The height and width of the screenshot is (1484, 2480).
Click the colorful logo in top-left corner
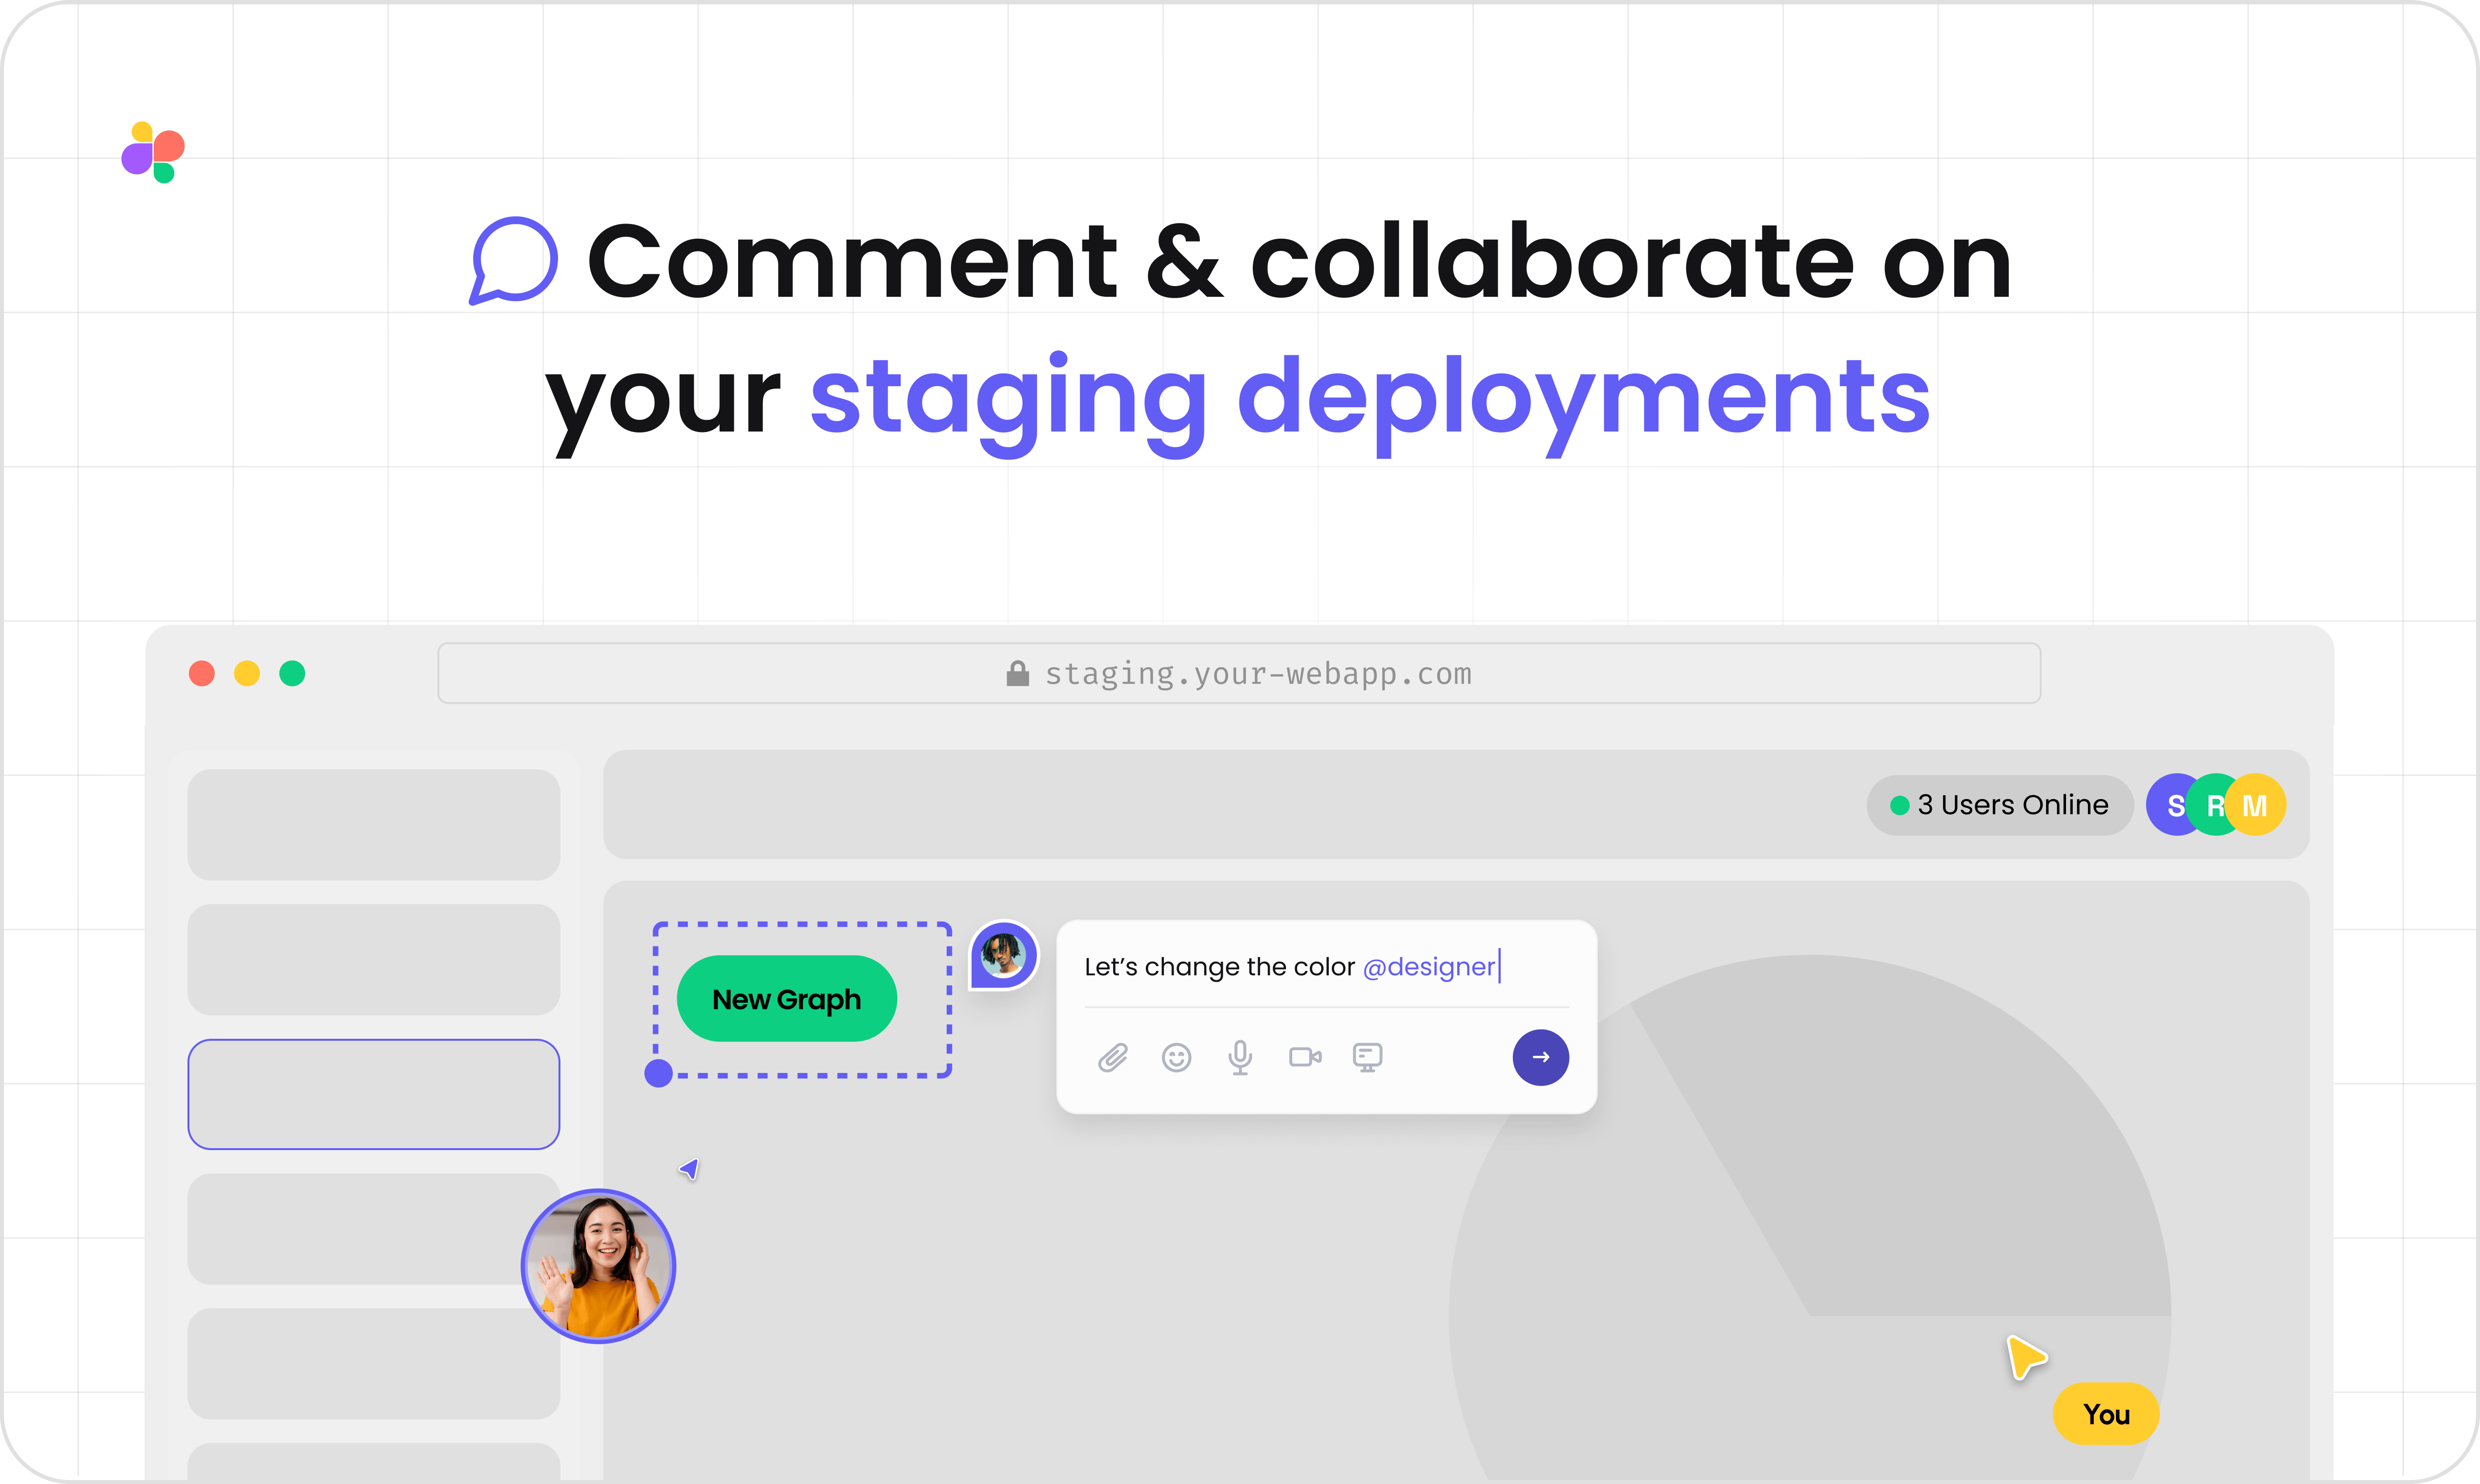pos(153,152)
